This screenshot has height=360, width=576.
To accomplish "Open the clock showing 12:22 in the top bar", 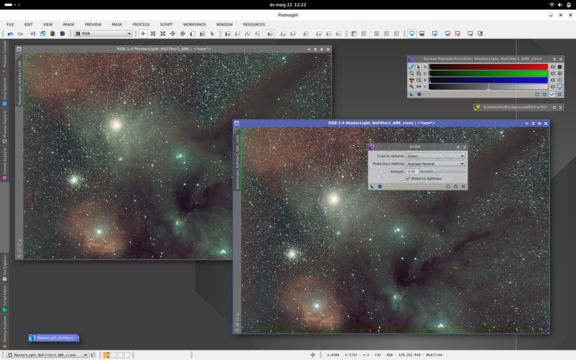I will click(x=288, y=5).
